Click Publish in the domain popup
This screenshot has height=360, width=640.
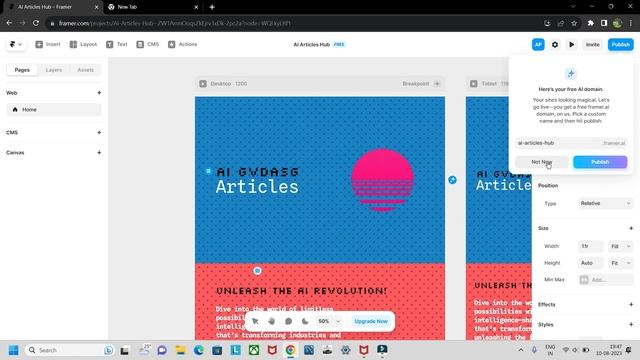[600, 162]
